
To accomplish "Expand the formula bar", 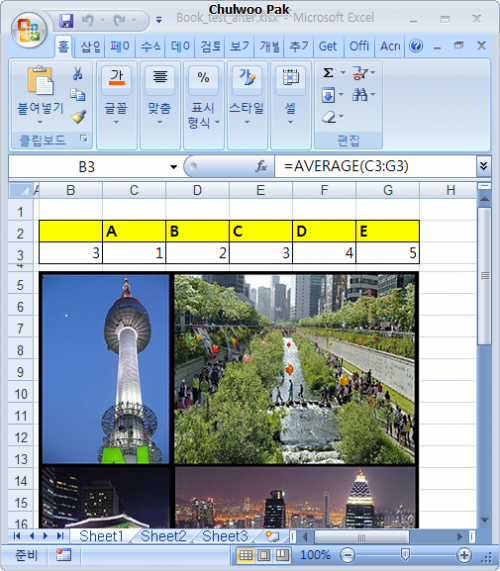I will point(483,166).
